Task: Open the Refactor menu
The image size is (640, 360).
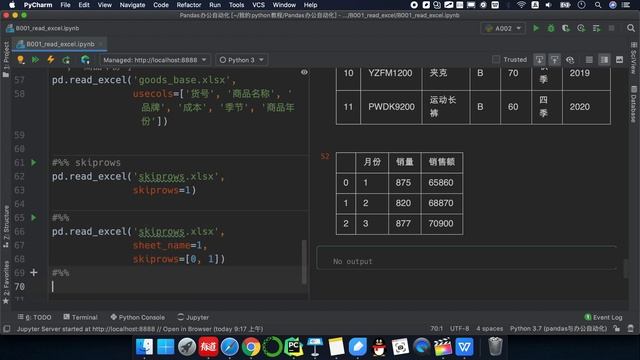Action: pos(189,5)
